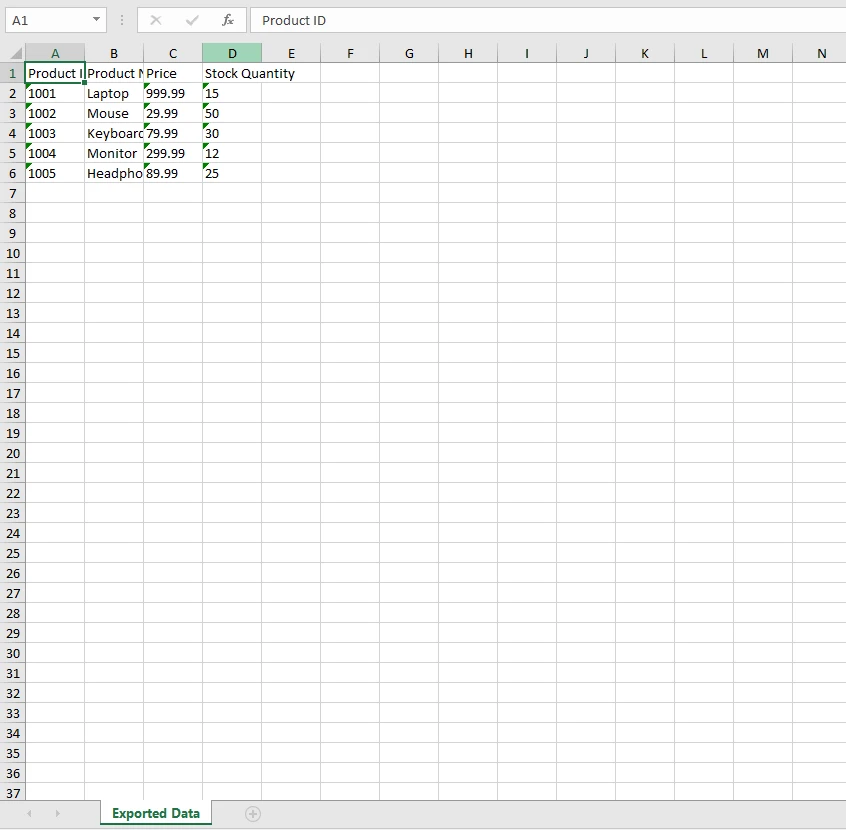Add a new sheet with plus icon

[253, 814]
